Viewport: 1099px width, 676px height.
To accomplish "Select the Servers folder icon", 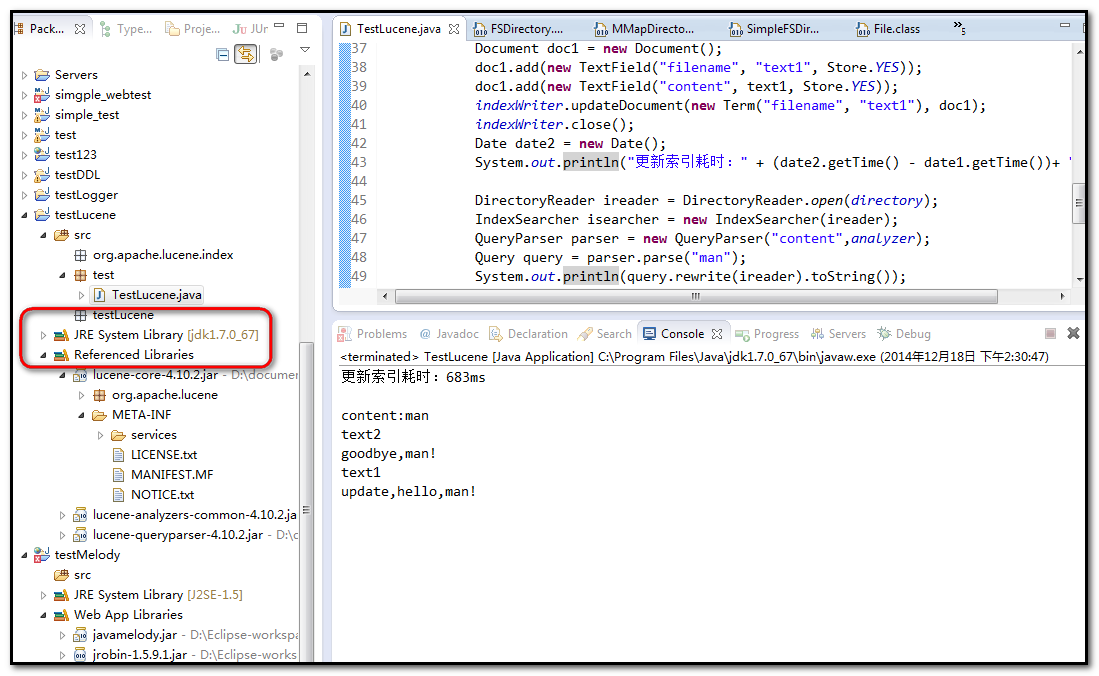I will click(42, 74).
